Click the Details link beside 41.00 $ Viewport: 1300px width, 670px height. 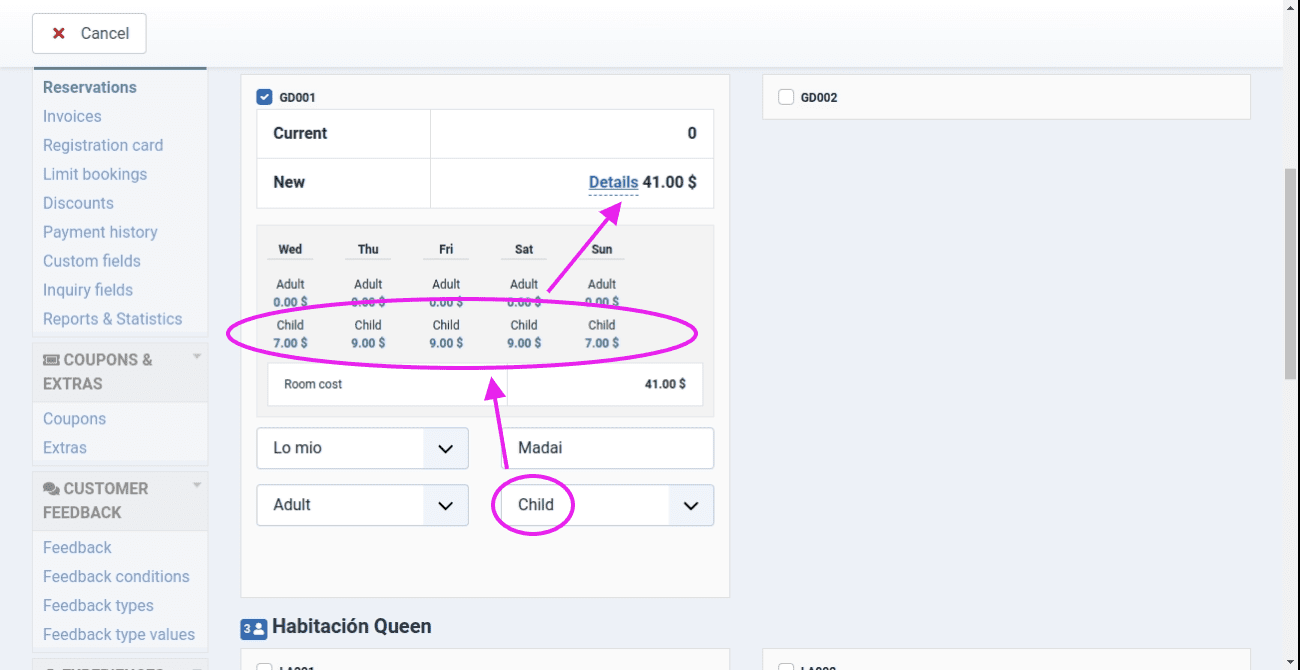pos(613,182)
